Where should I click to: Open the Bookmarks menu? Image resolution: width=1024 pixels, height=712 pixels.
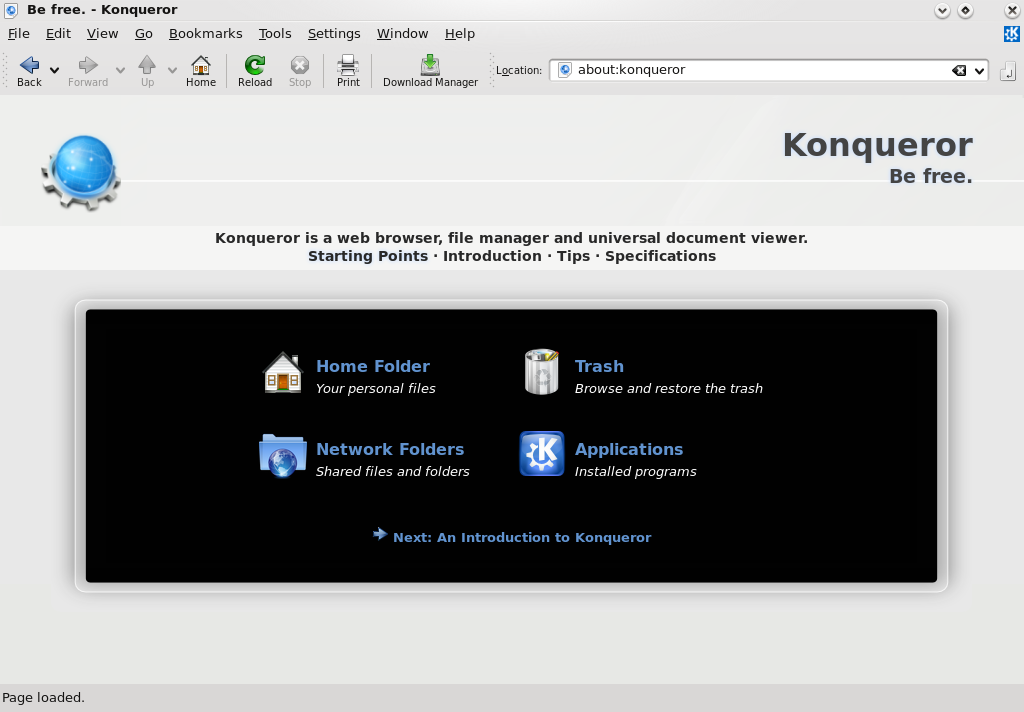point(206,33)
